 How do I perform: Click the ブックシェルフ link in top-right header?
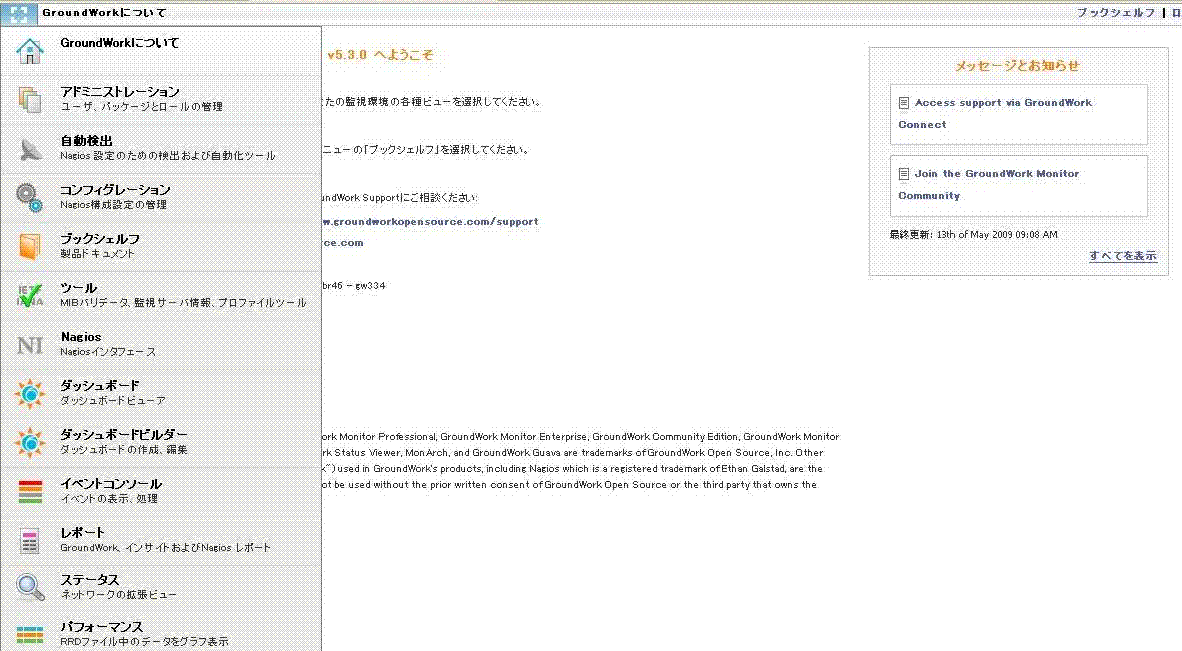1115,13
